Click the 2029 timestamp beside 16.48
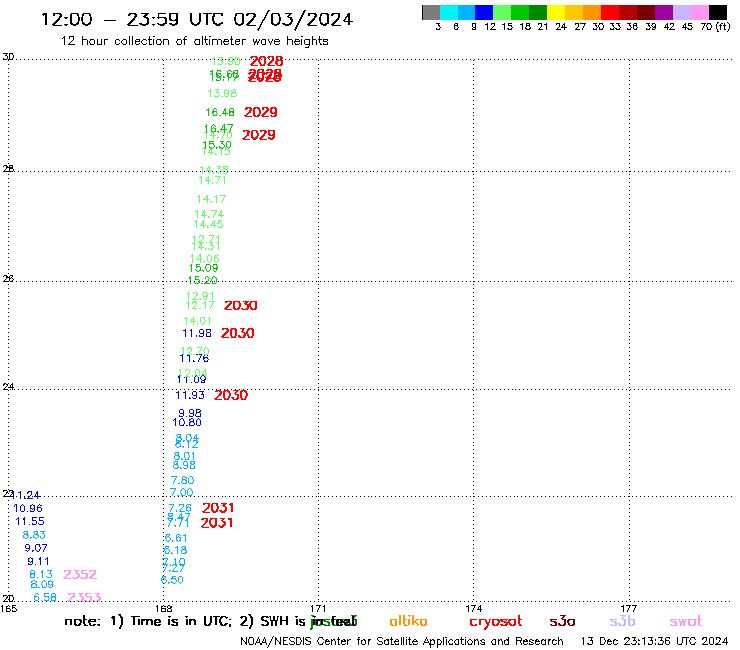Image resolution: width=740 pixels, height=650 pixels. pos(261,112)
